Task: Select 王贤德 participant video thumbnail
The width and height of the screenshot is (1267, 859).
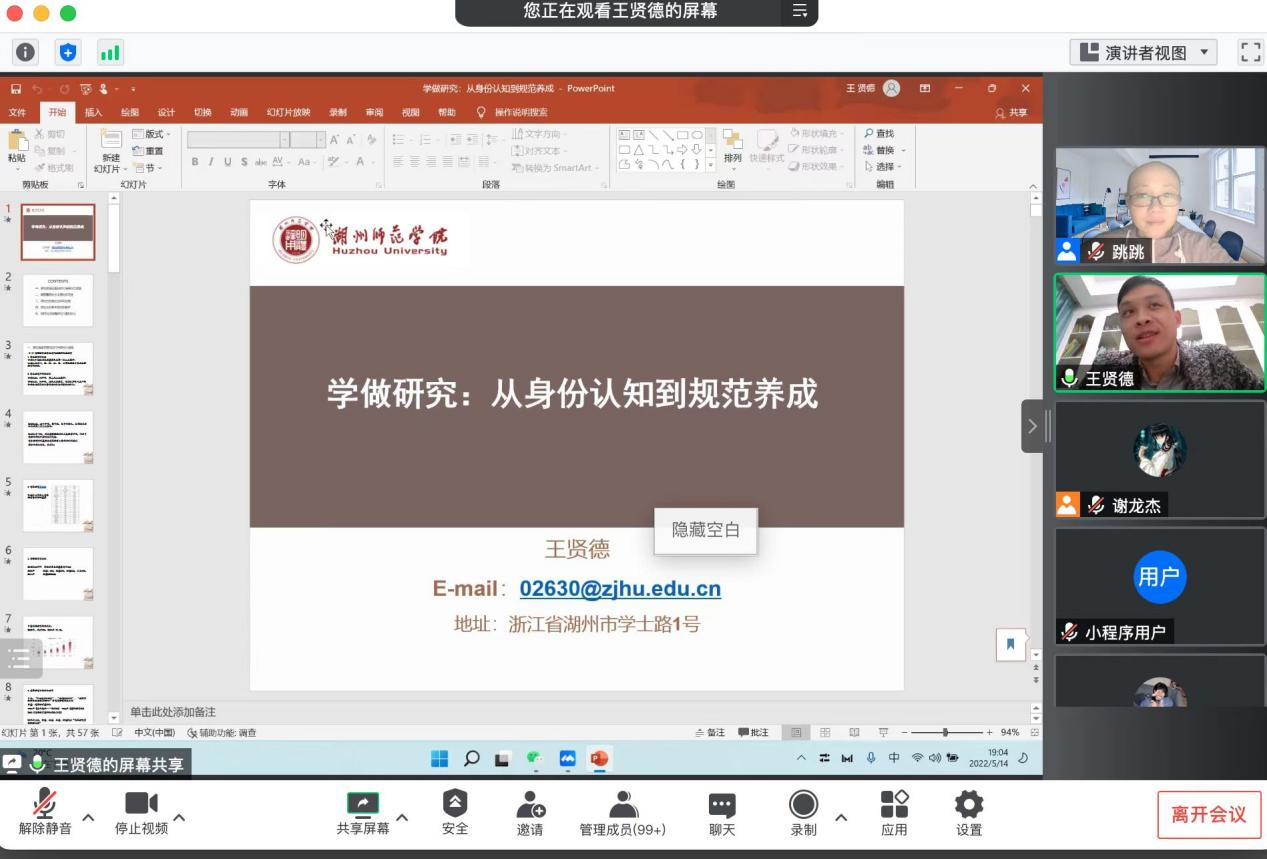Action: point(1159,332)
